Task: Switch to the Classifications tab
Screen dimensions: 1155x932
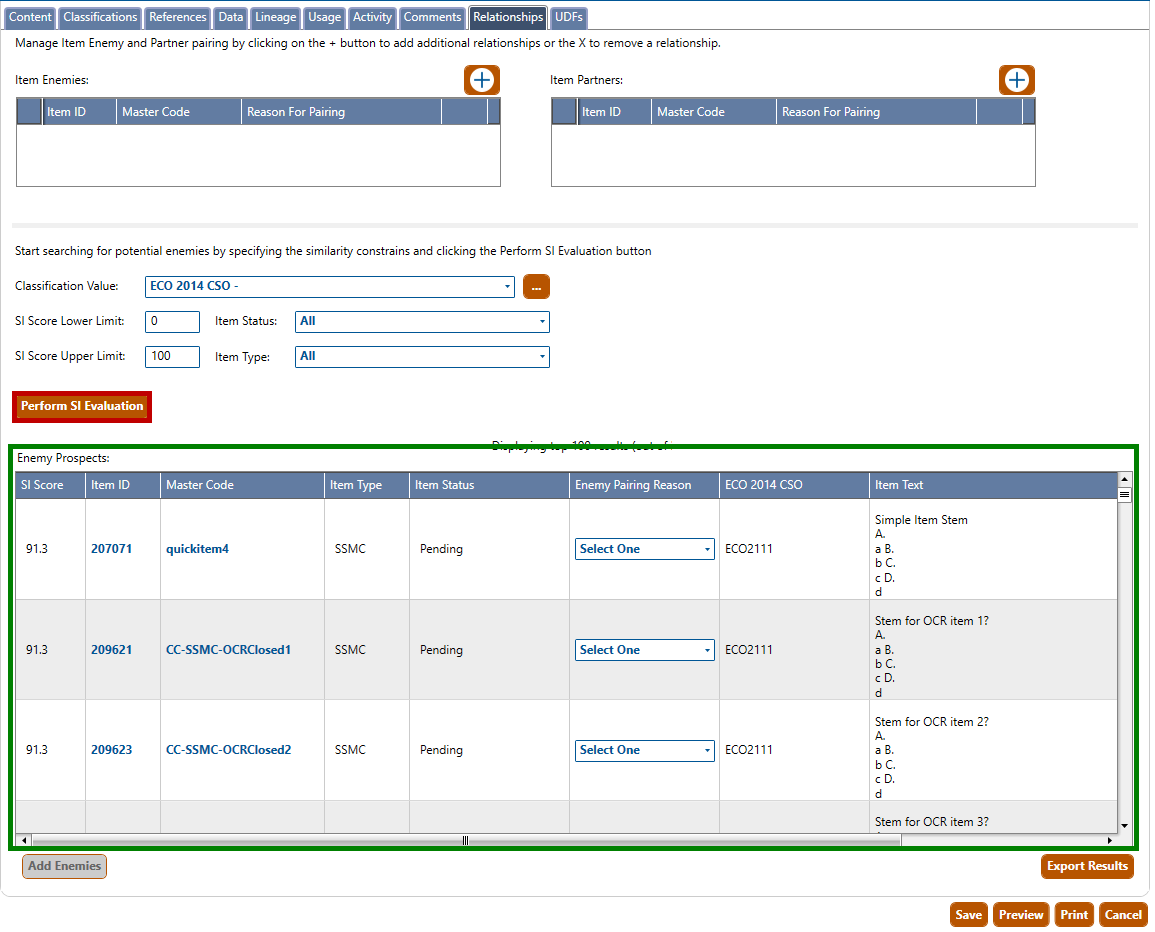Action: pos(100,17)
